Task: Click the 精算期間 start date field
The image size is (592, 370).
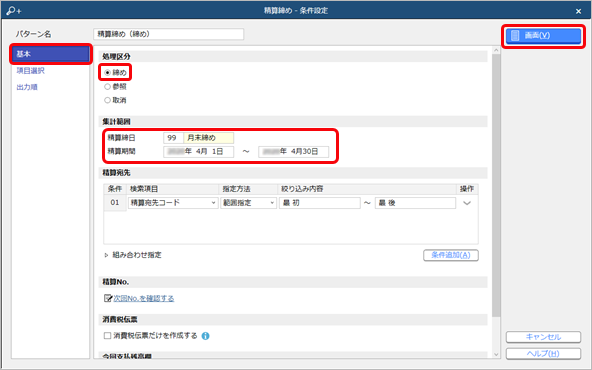Action: point(199,152)
